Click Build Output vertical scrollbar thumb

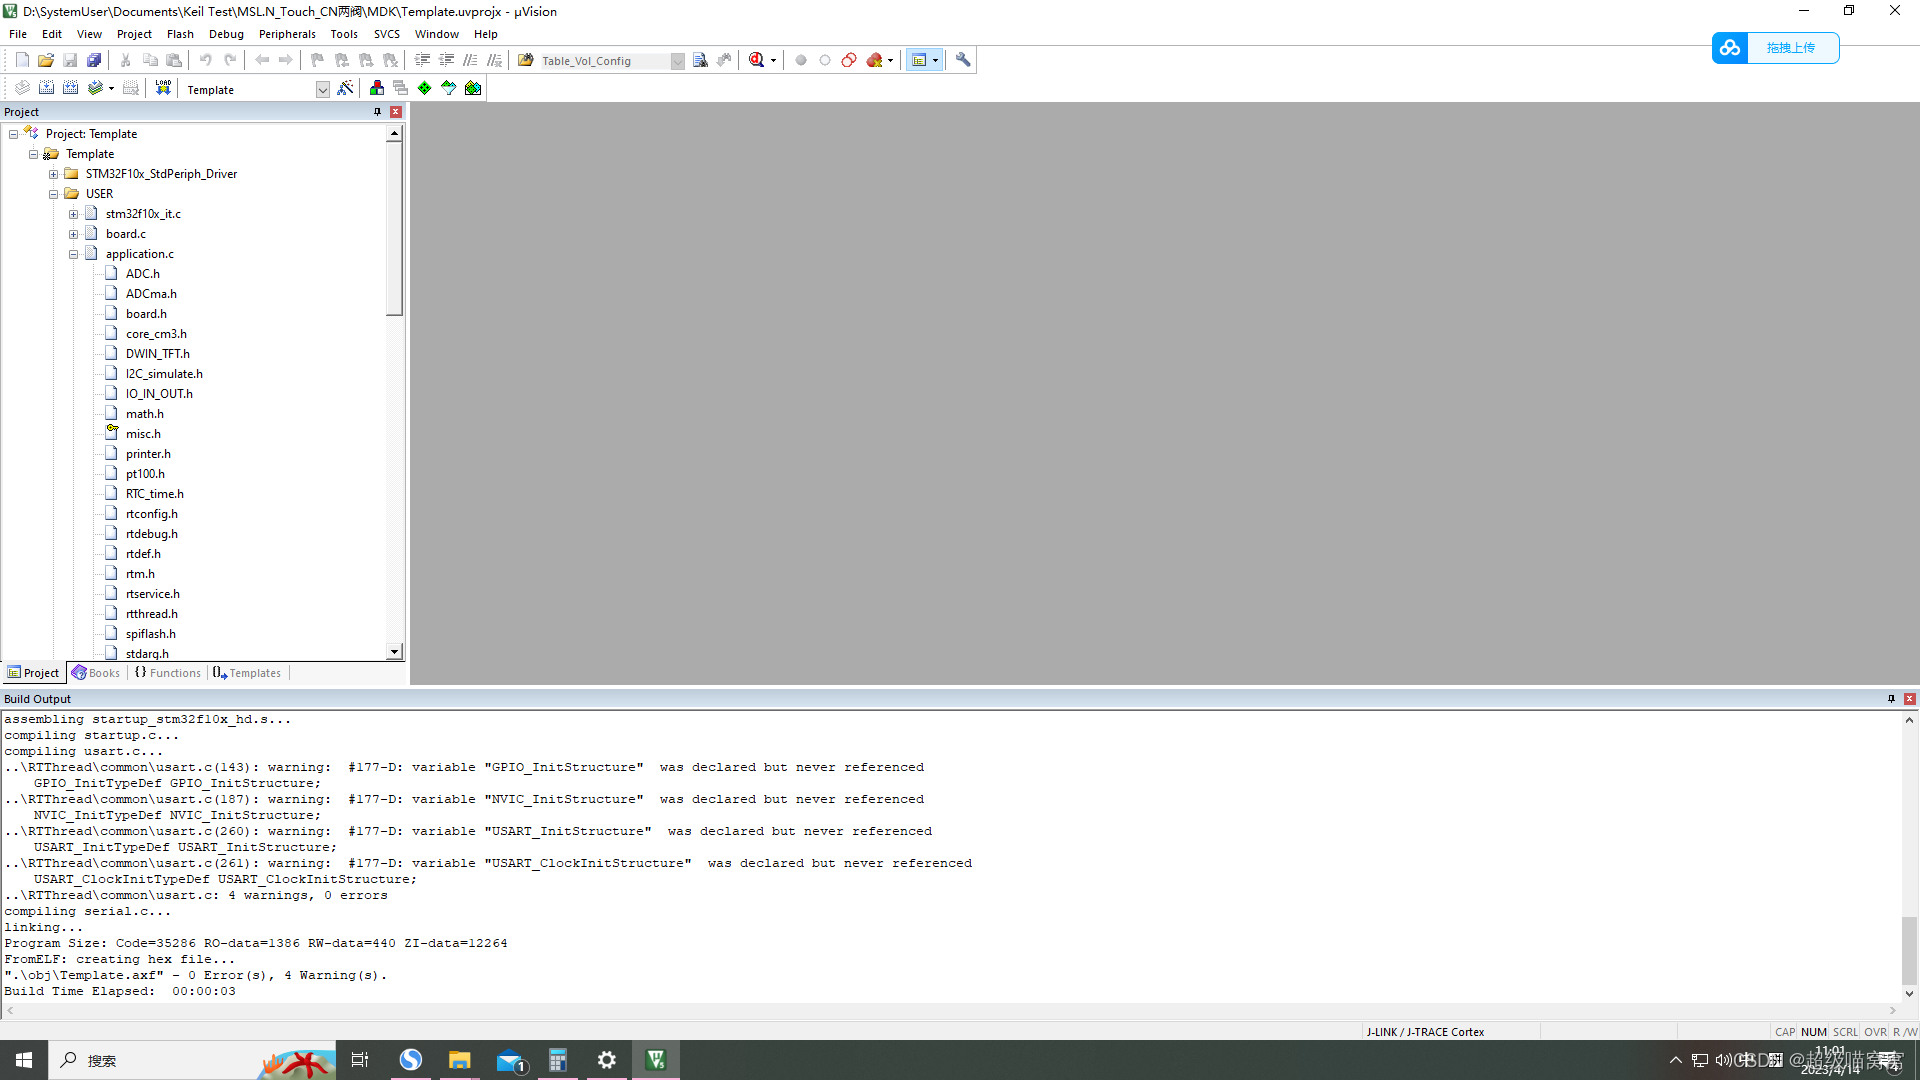1909,950
